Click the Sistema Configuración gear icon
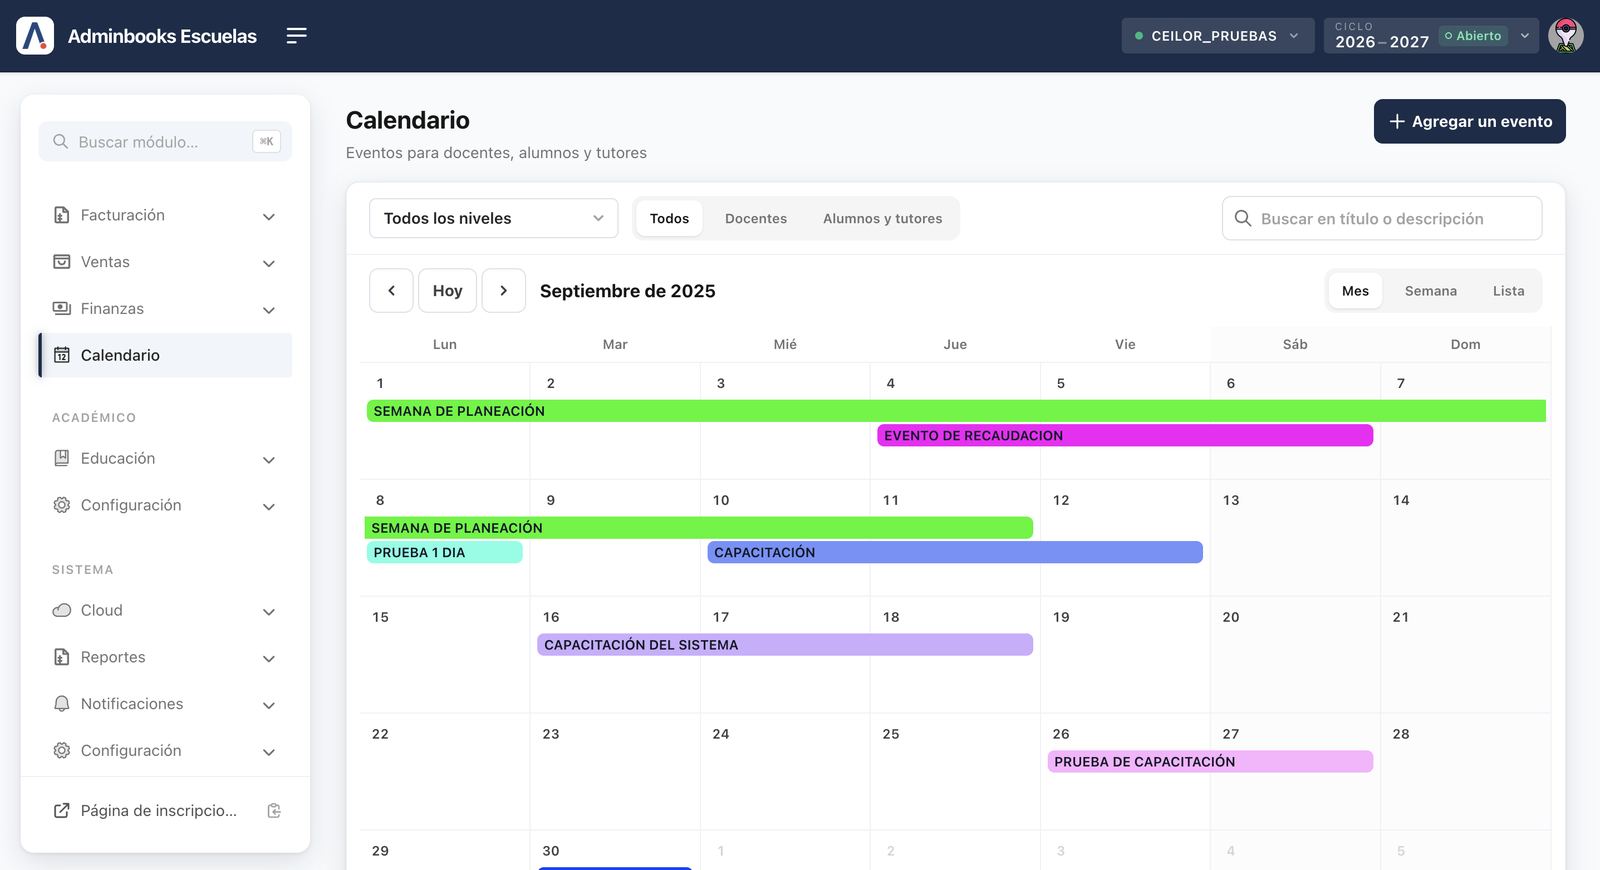The height and width of the screenshot is (870, 1600). coord(62,750)
